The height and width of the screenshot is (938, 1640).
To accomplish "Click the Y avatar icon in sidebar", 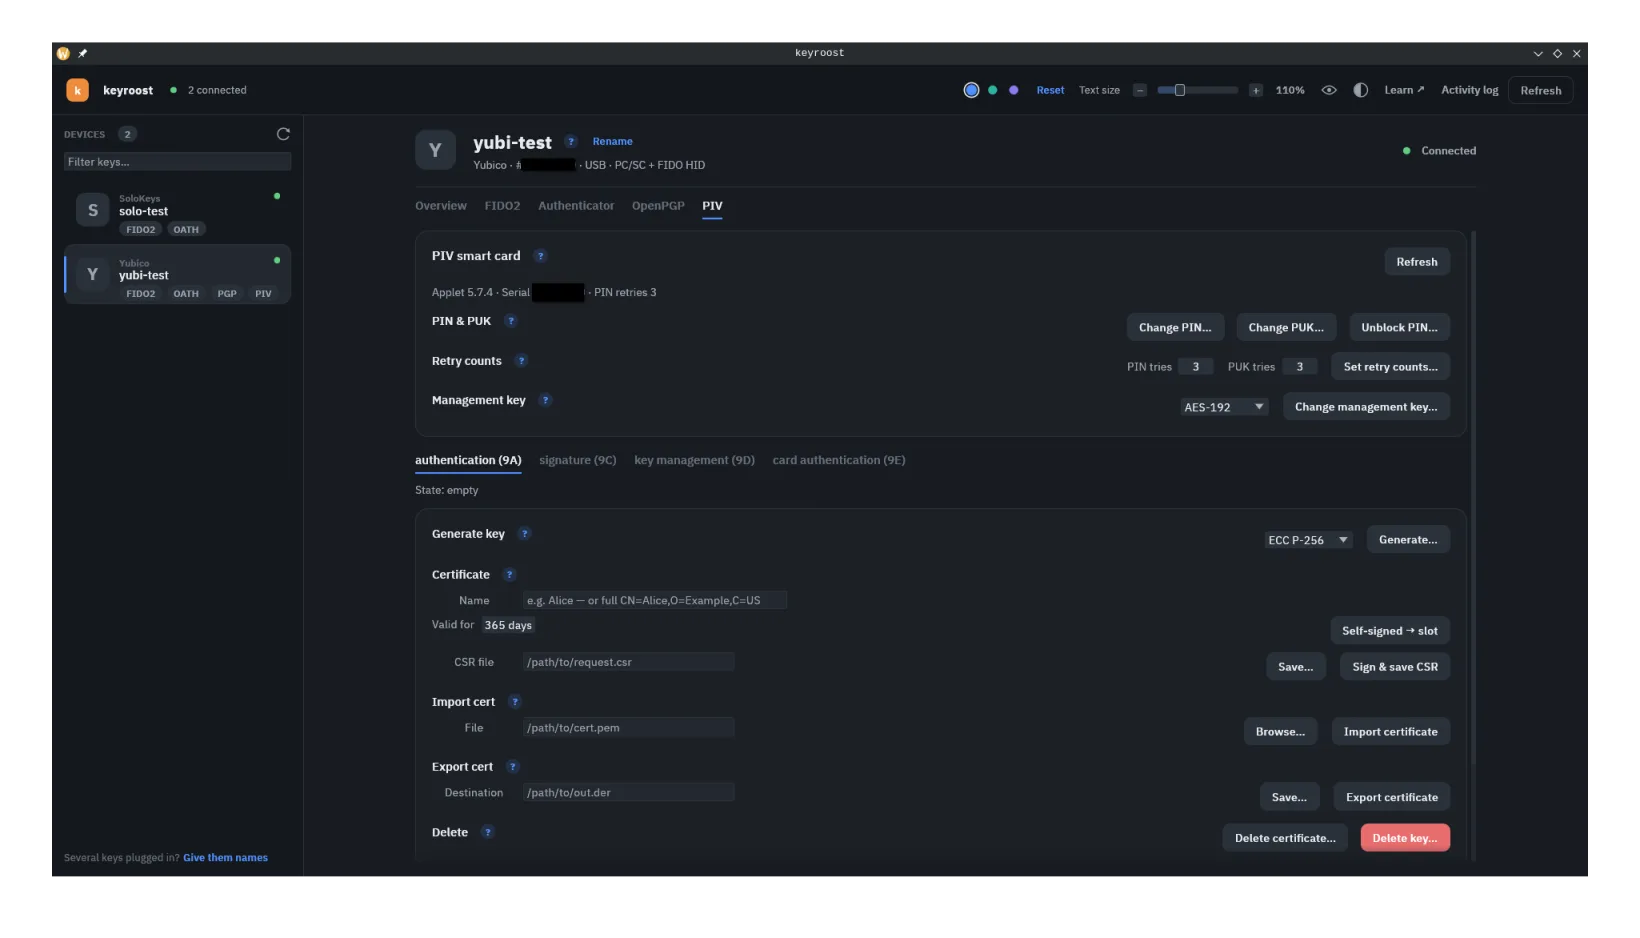I will pos(93,274).
